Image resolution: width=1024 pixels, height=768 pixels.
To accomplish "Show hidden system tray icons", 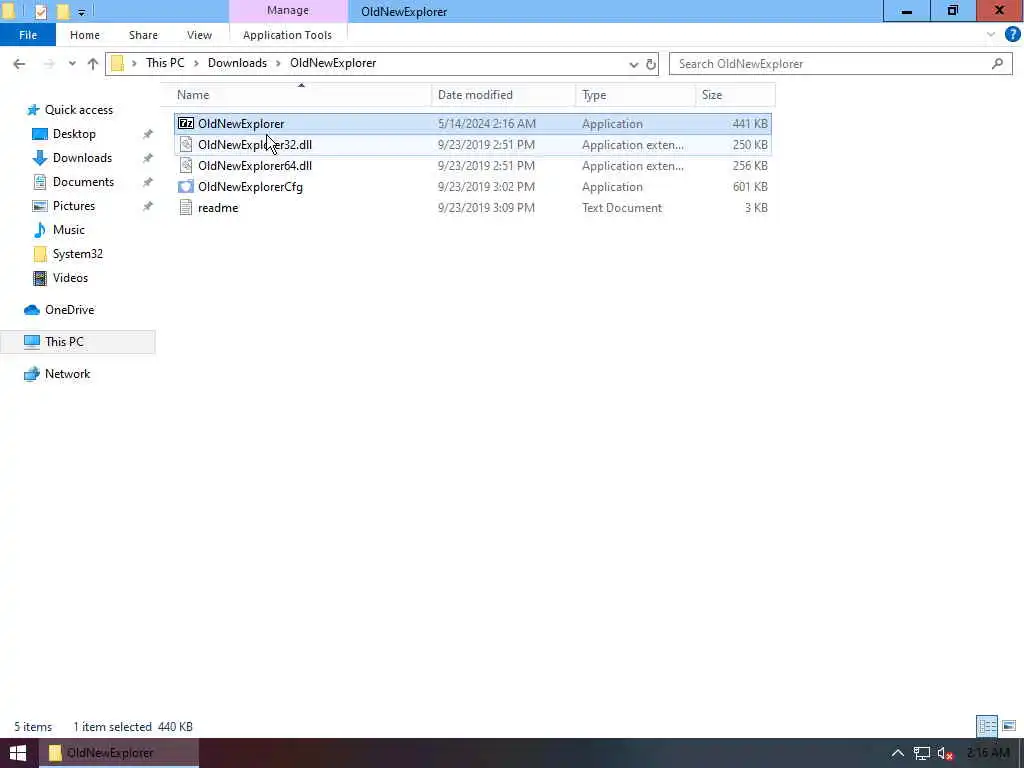I will (898, 754).
